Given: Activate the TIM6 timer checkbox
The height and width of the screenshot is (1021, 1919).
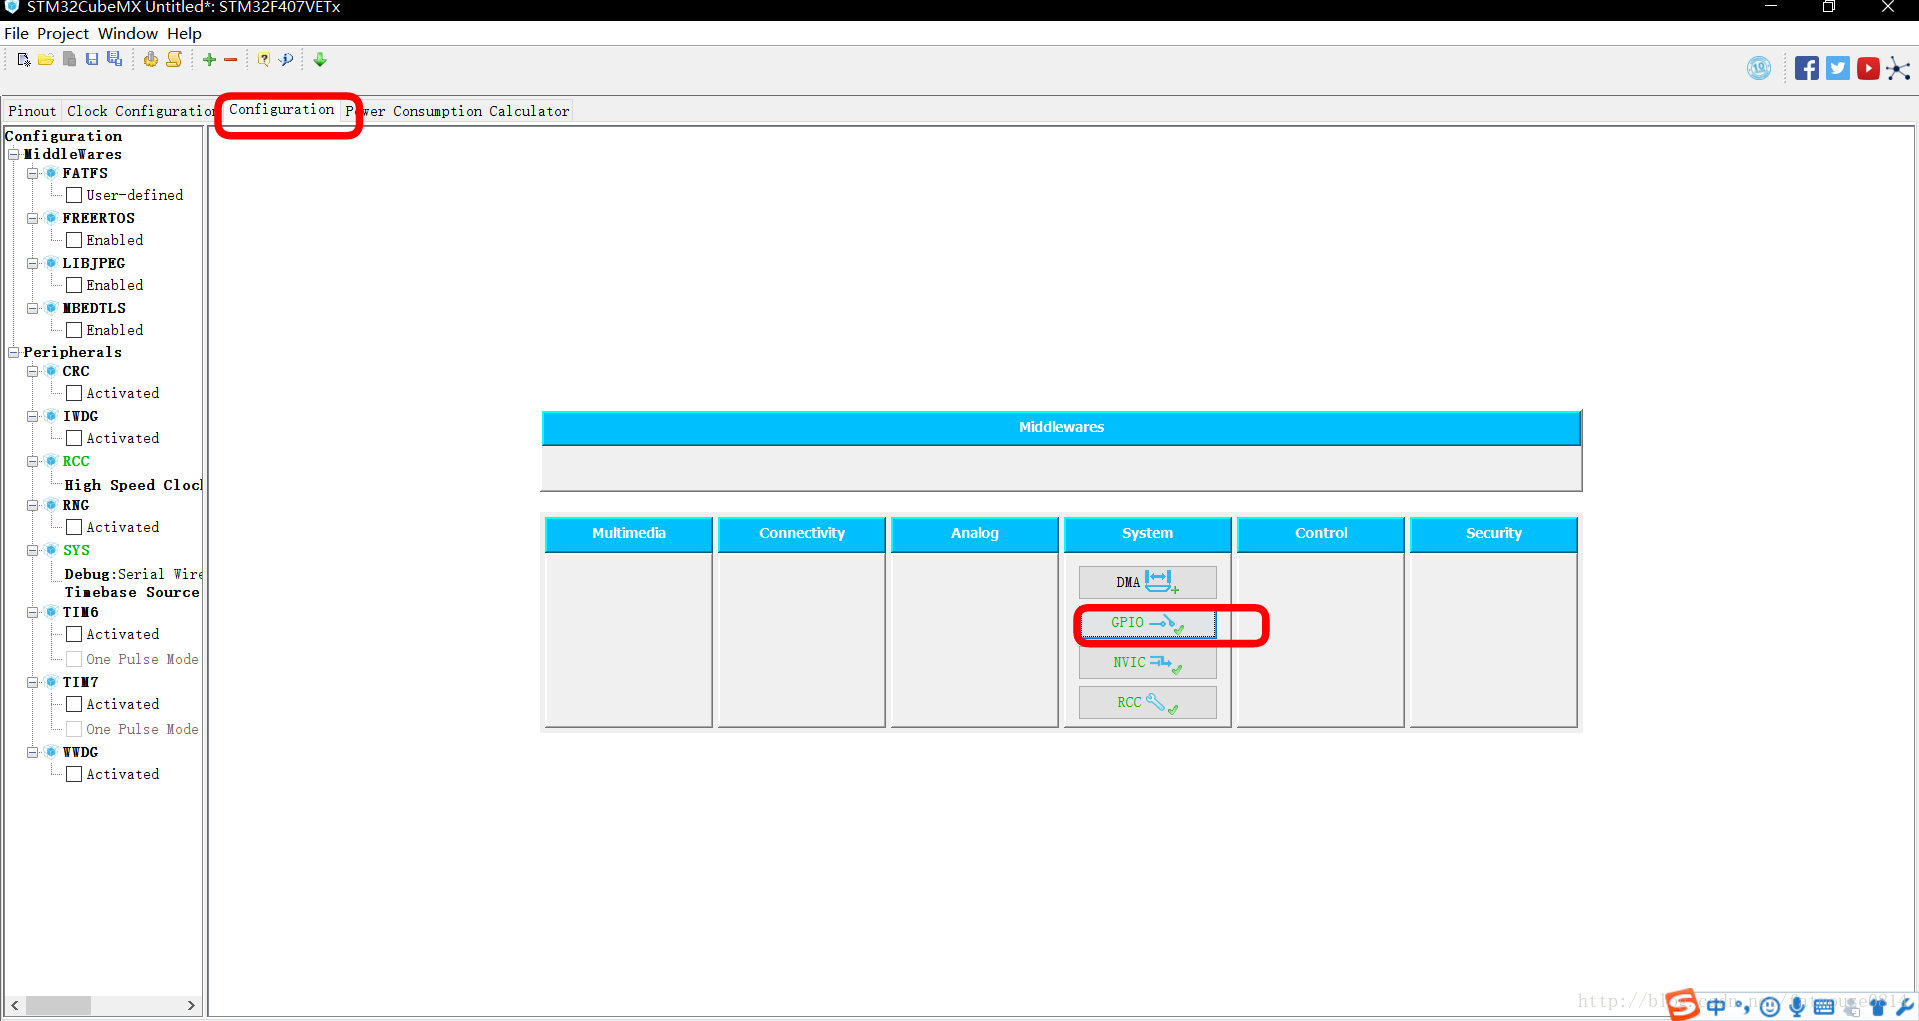Looking at the screenshot, I should [x=74, y=634].
